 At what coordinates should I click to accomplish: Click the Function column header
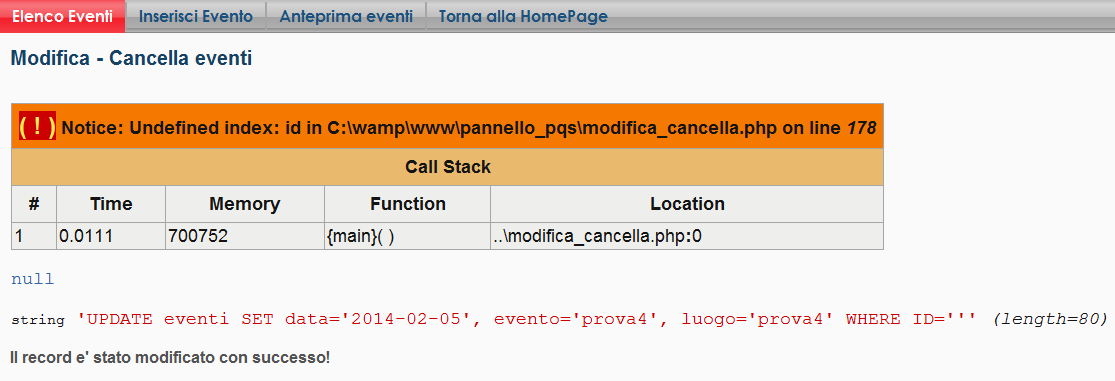[407, 204]
